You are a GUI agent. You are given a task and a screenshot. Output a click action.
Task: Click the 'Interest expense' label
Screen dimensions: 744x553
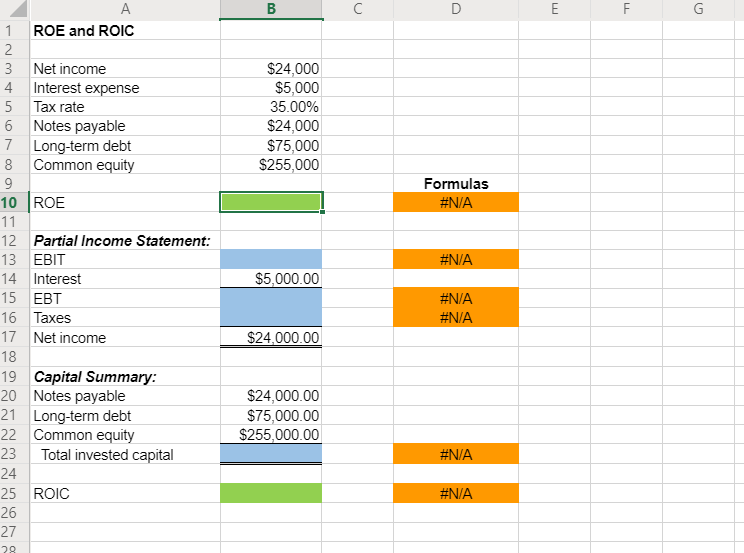pyautogui.click(x=86, y=88)
